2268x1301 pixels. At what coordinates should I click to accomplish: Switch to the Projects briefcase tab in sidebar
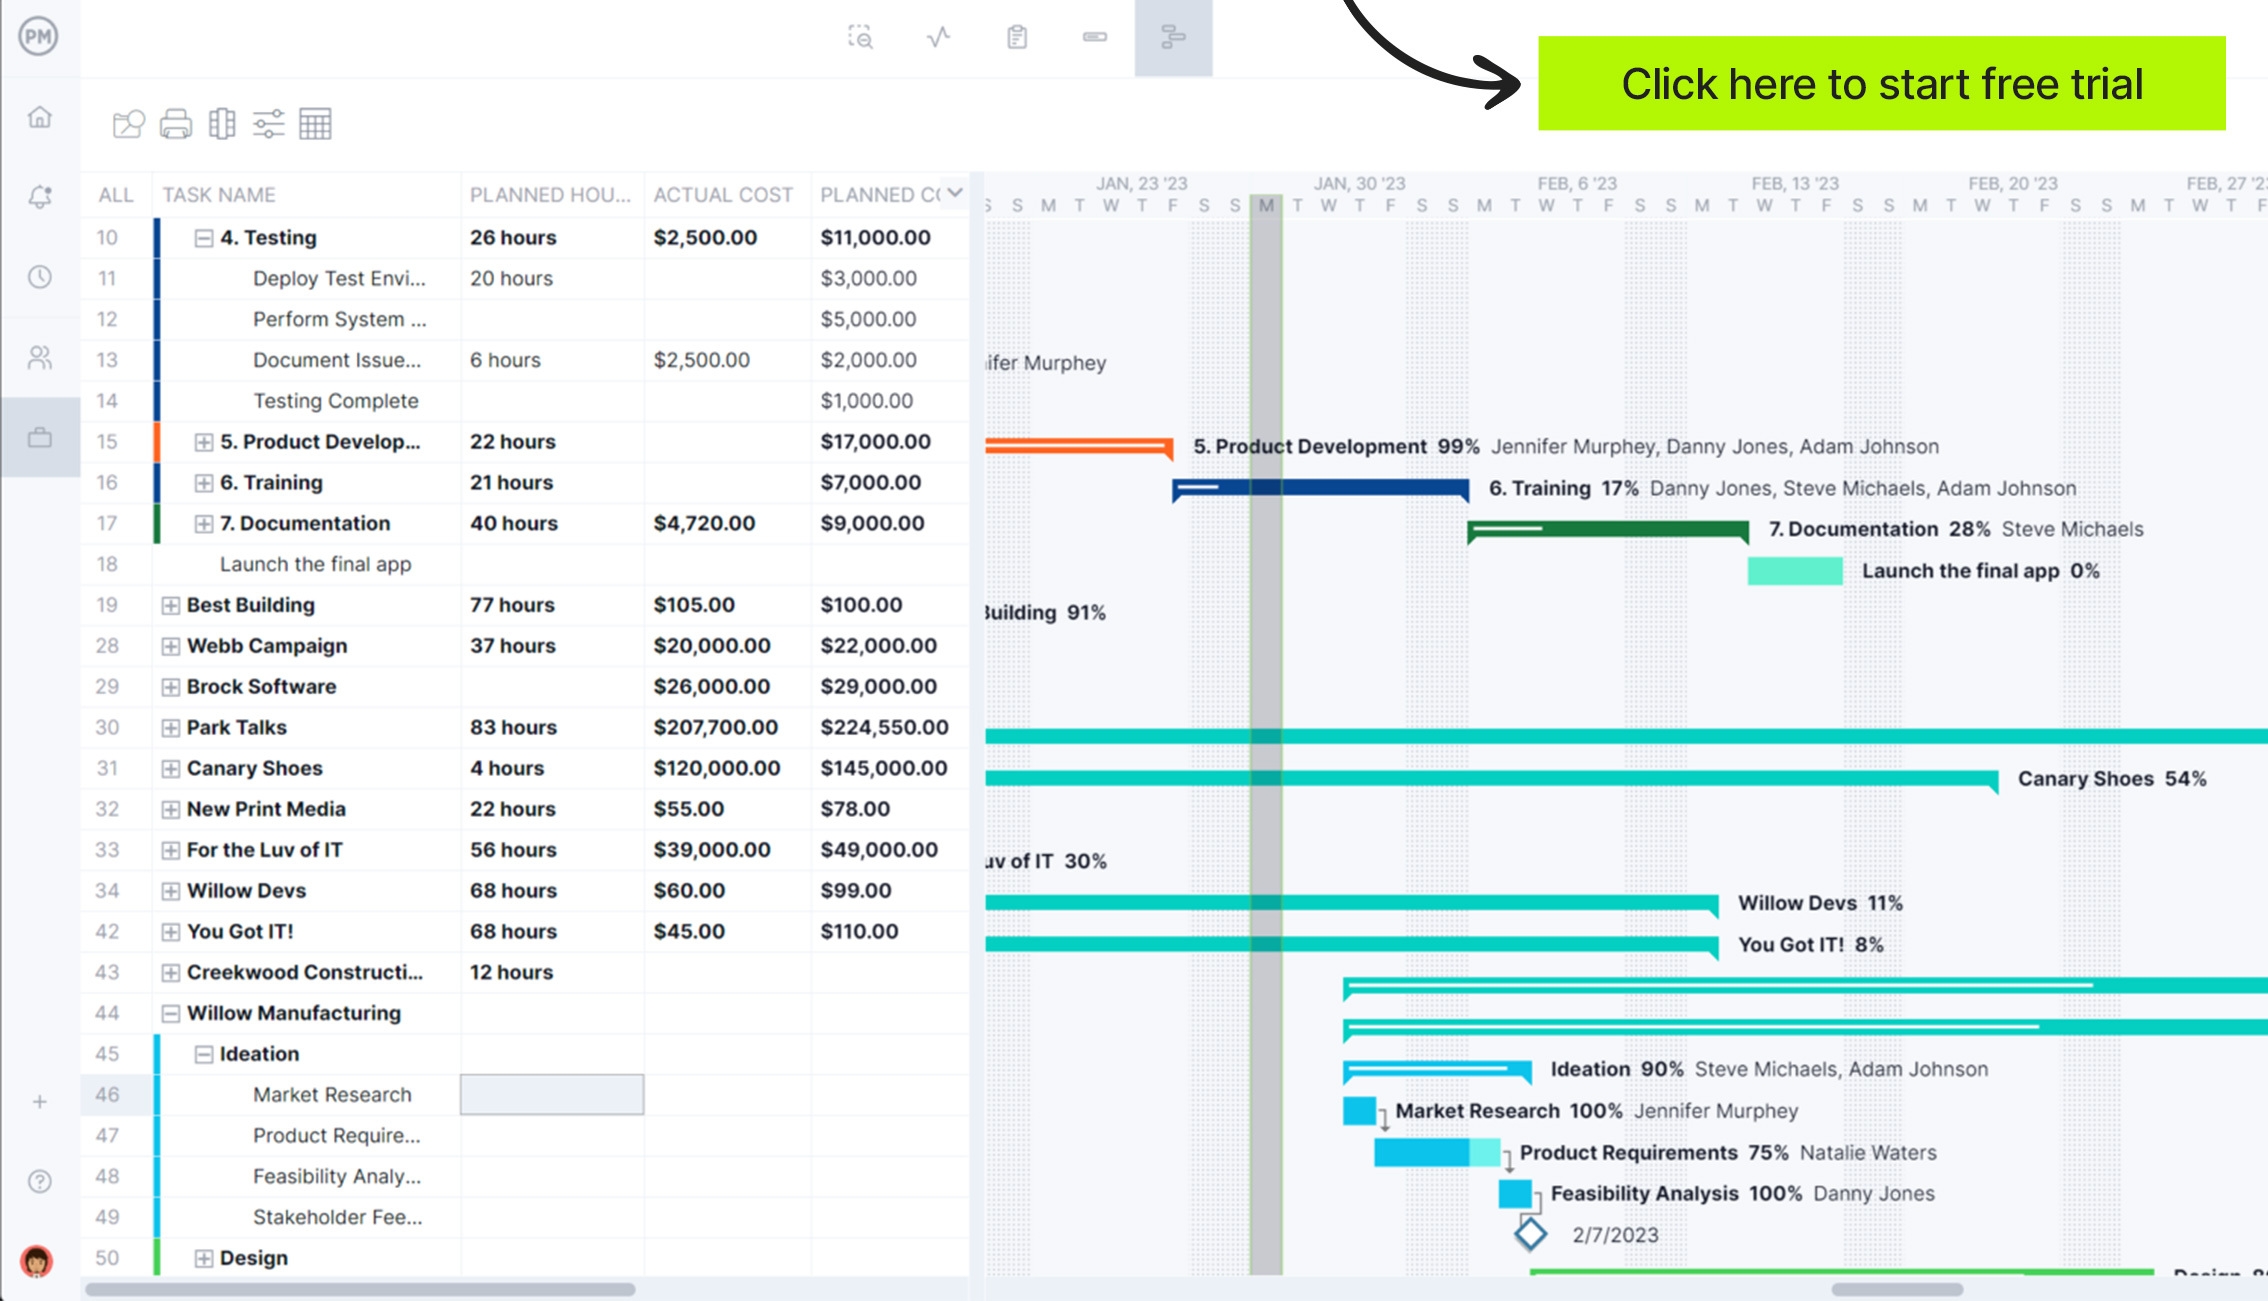pyautogui.click(x=40, y=437)
